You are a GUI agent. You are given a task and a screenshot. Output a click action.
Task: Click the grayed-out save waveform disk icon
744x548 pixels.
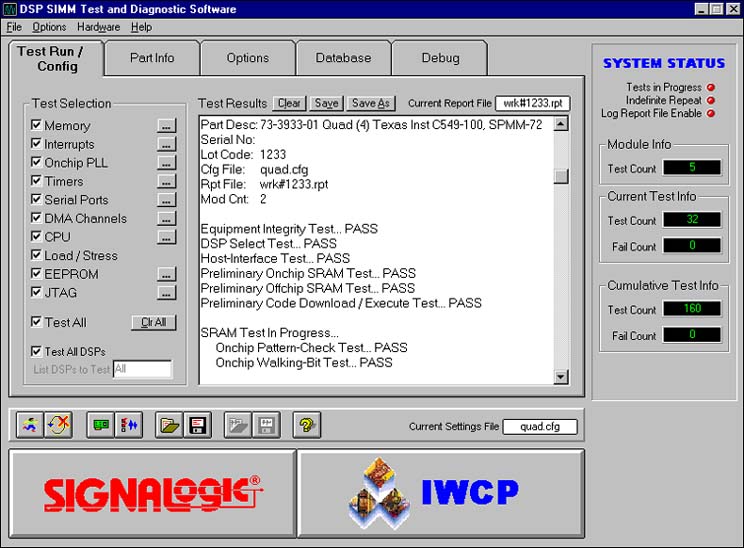(x=266, y=425)
